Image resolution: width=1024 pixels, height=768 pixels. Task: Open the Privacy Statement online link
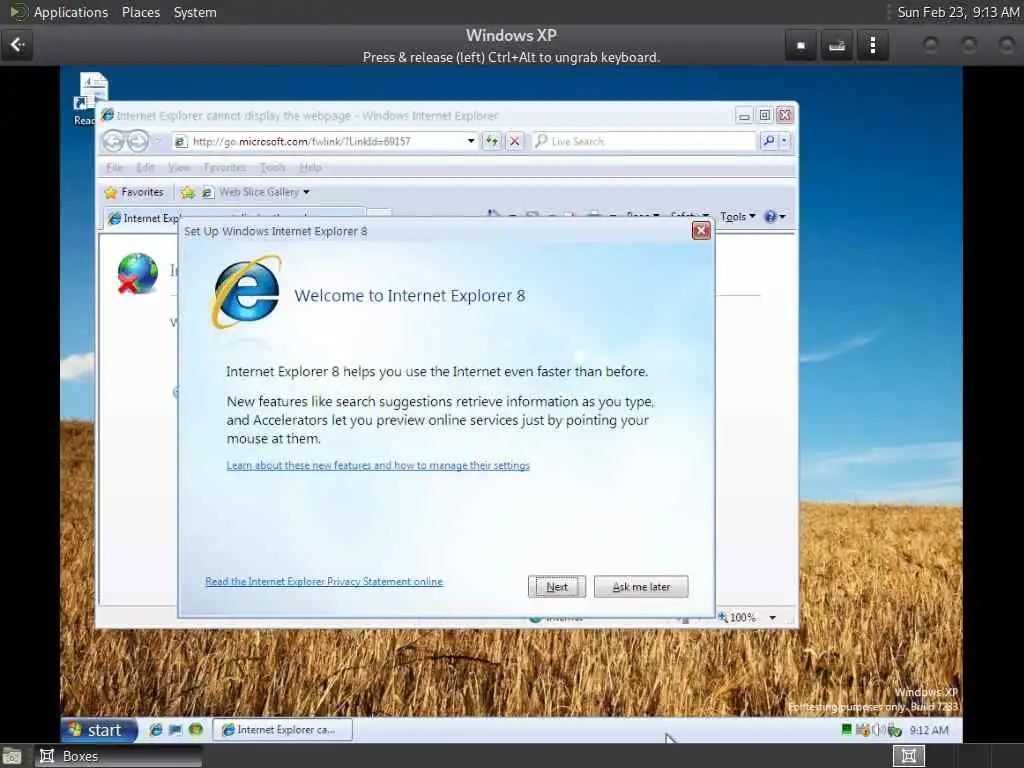pyautogui.click(x=324, y=581)
